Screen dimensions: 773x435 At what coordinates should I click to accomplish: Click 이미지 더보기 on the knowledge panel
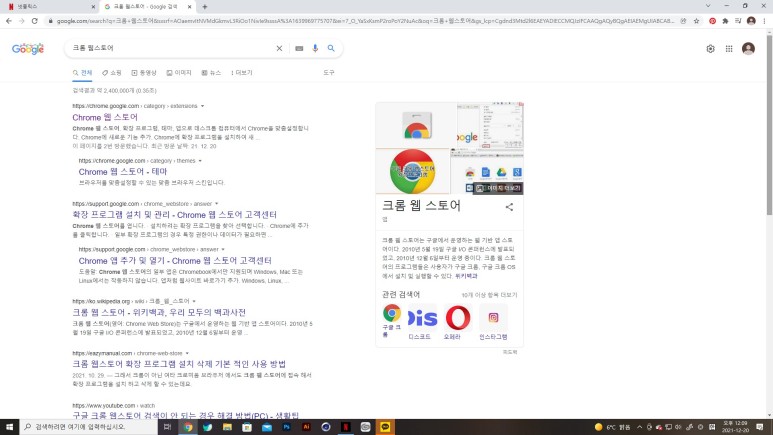click(x=498, y=188)
